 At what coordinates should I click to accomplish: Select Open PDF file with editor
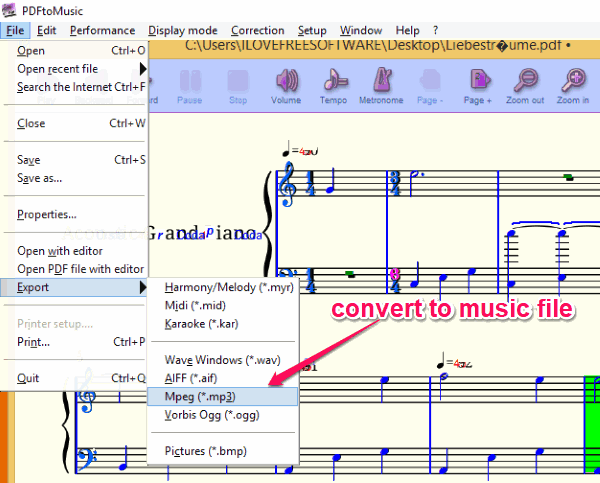(75, 269)
